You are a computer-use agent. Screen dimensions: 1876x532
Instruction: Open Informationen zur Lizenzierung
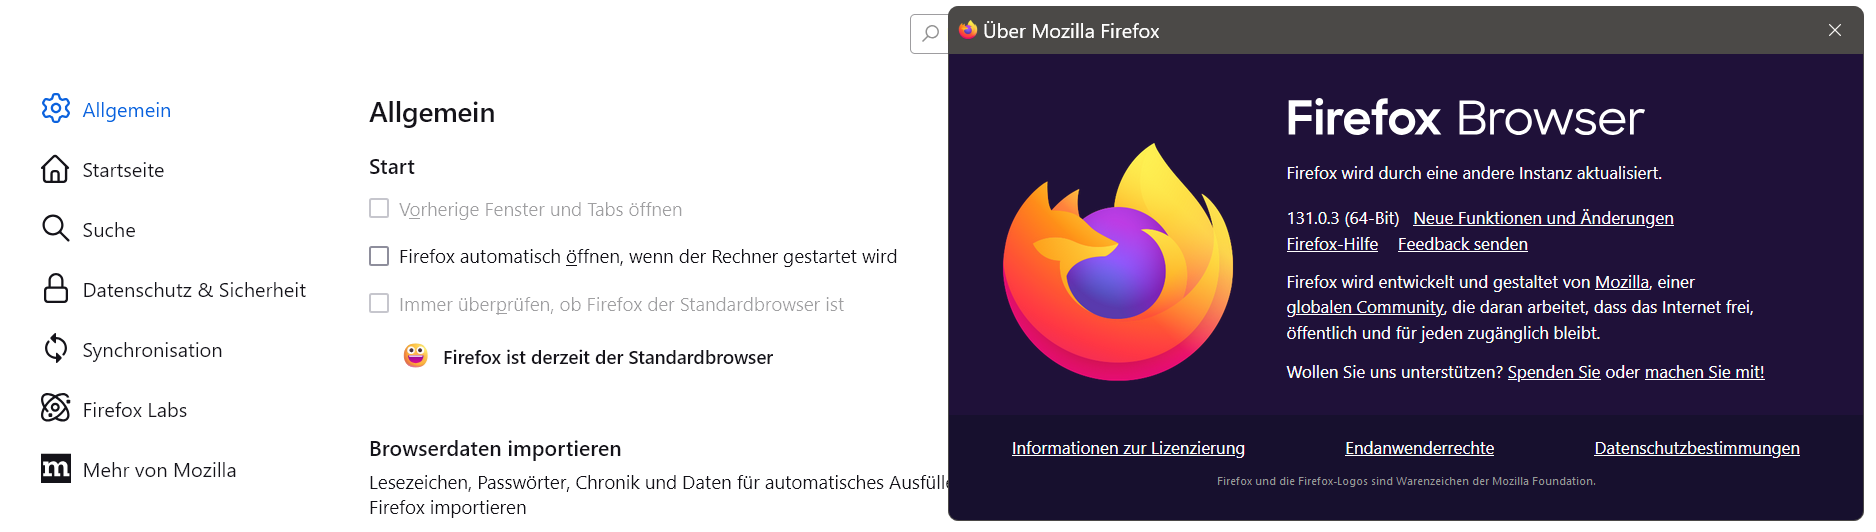coord(1128,448)
